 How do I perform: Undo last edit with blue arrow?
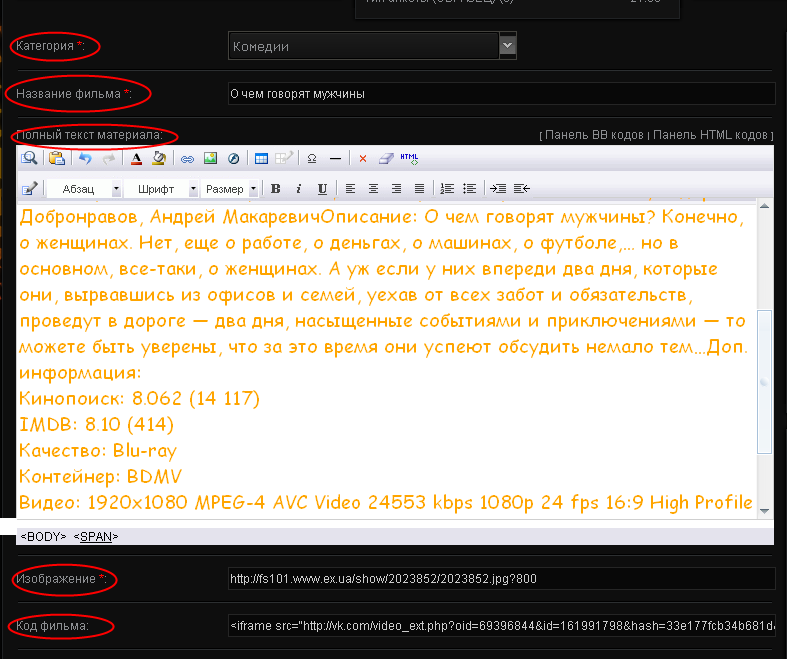click(85, 159)
